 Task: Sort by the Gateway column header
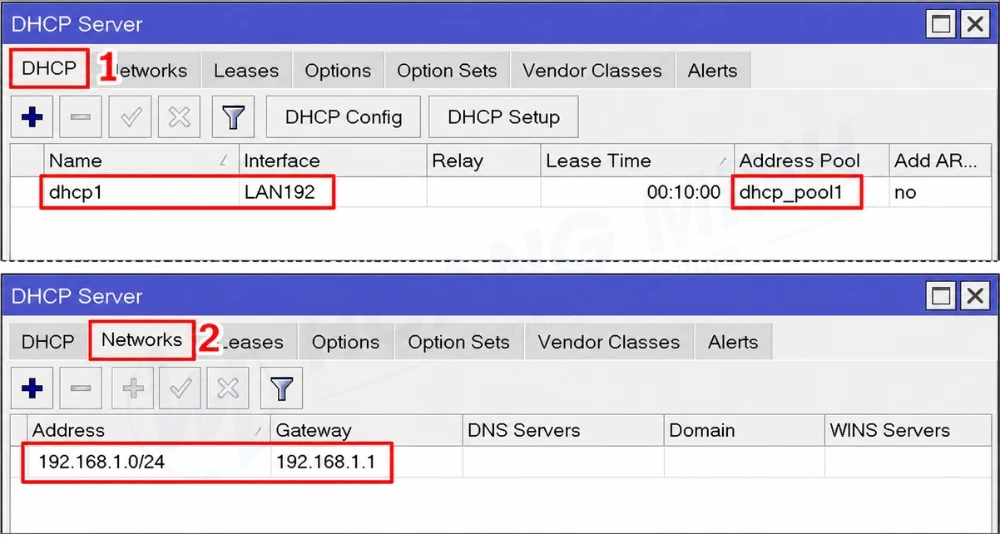(x=366, y=430)
